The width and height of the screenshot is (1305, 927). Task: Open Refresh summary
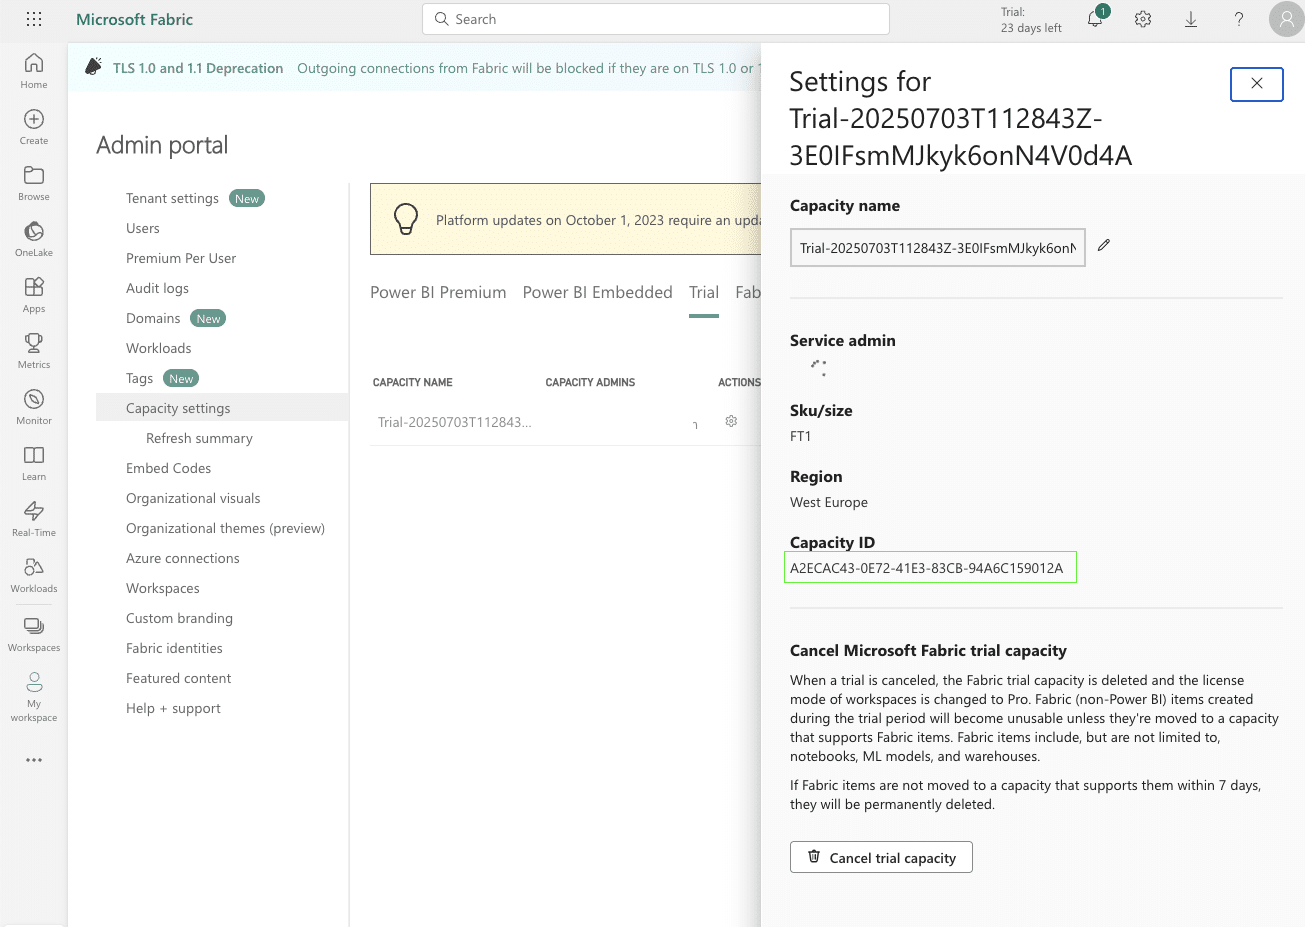[x=199, y=438]
